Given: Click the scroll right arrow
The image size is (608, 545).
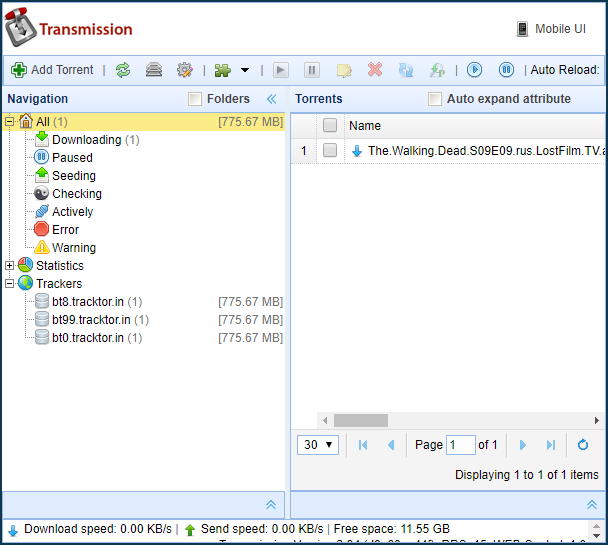Looking at the screenshot, I should [x=597, y=421].
